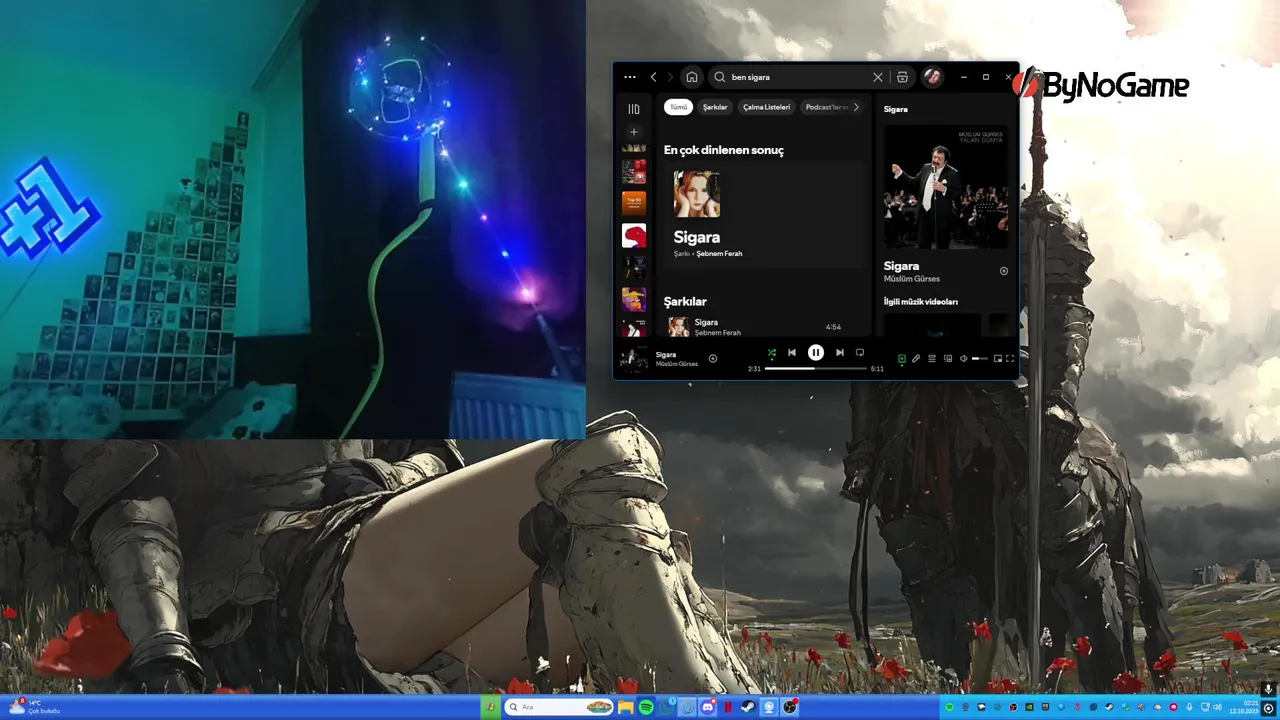
Task: Open OBS Studio from the taskbar
Action: pos(790,707)
